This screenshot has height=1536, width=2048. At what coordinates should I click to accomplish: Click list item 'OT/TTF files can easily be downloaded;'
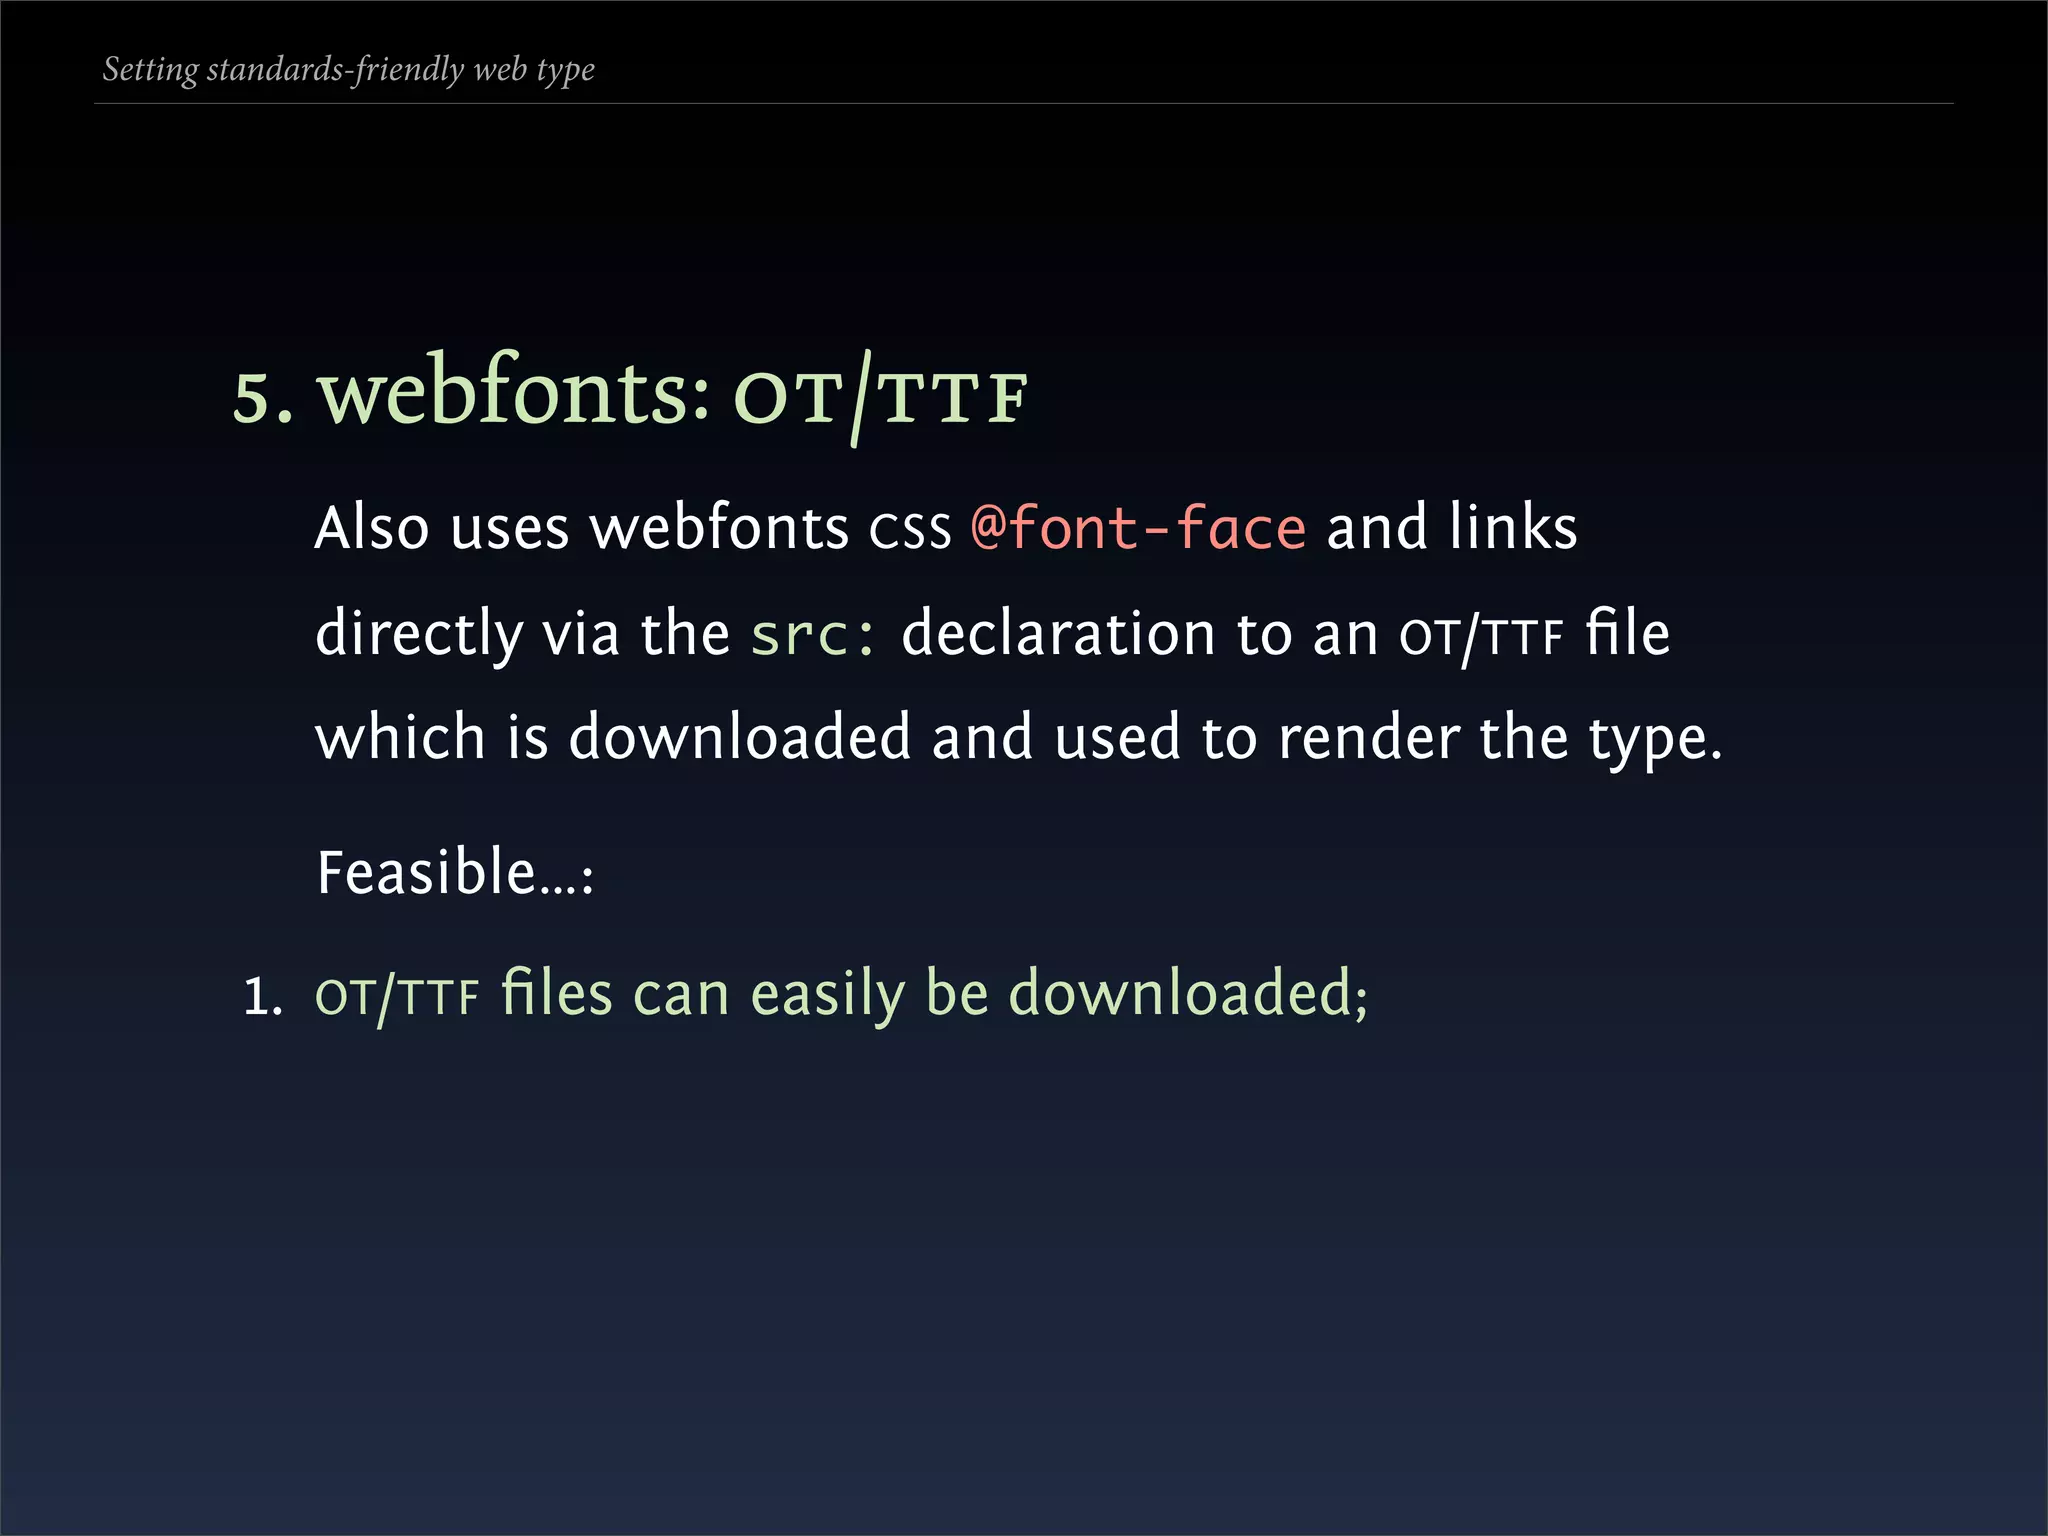(x=841, y=995)
